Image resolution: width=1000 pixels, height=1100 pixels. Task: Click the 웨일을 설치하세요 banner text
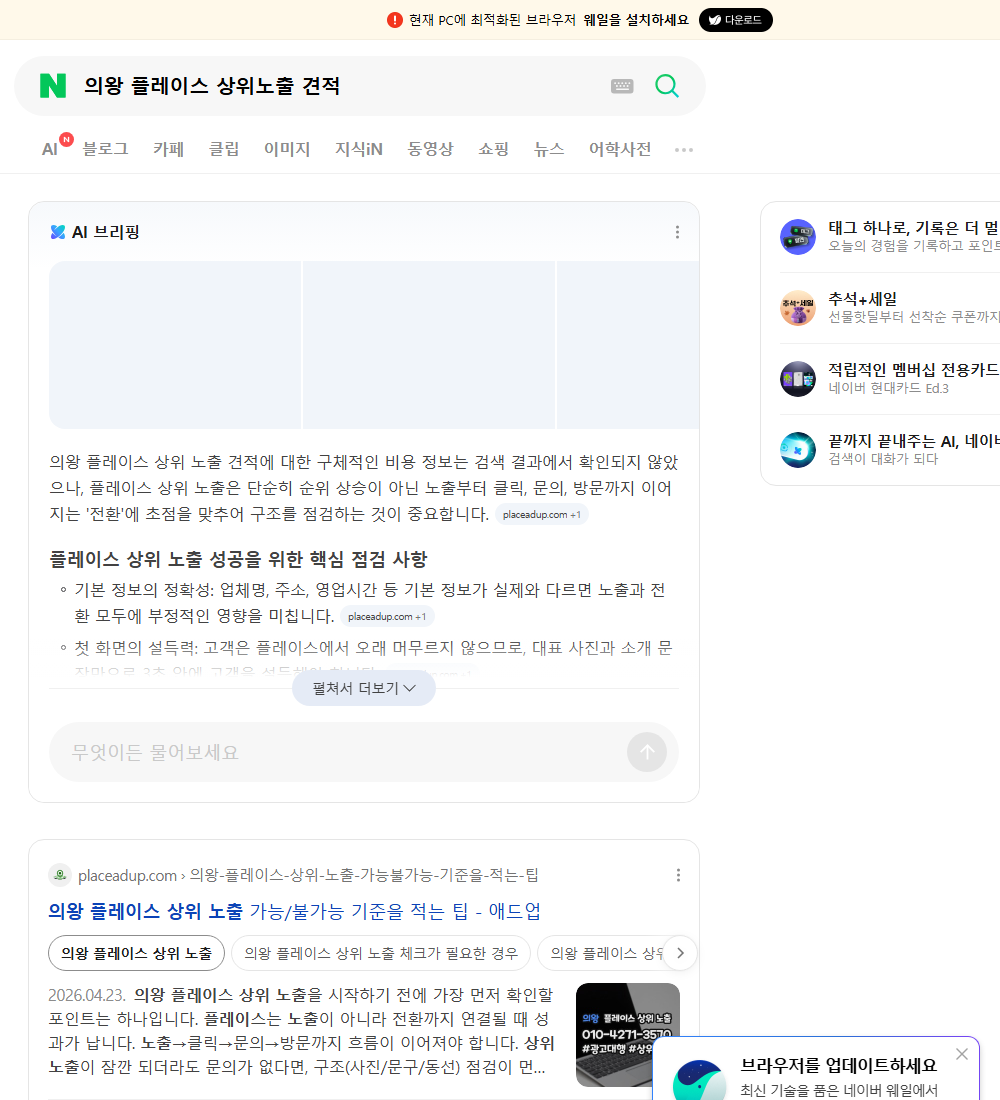tap(636, 20)
